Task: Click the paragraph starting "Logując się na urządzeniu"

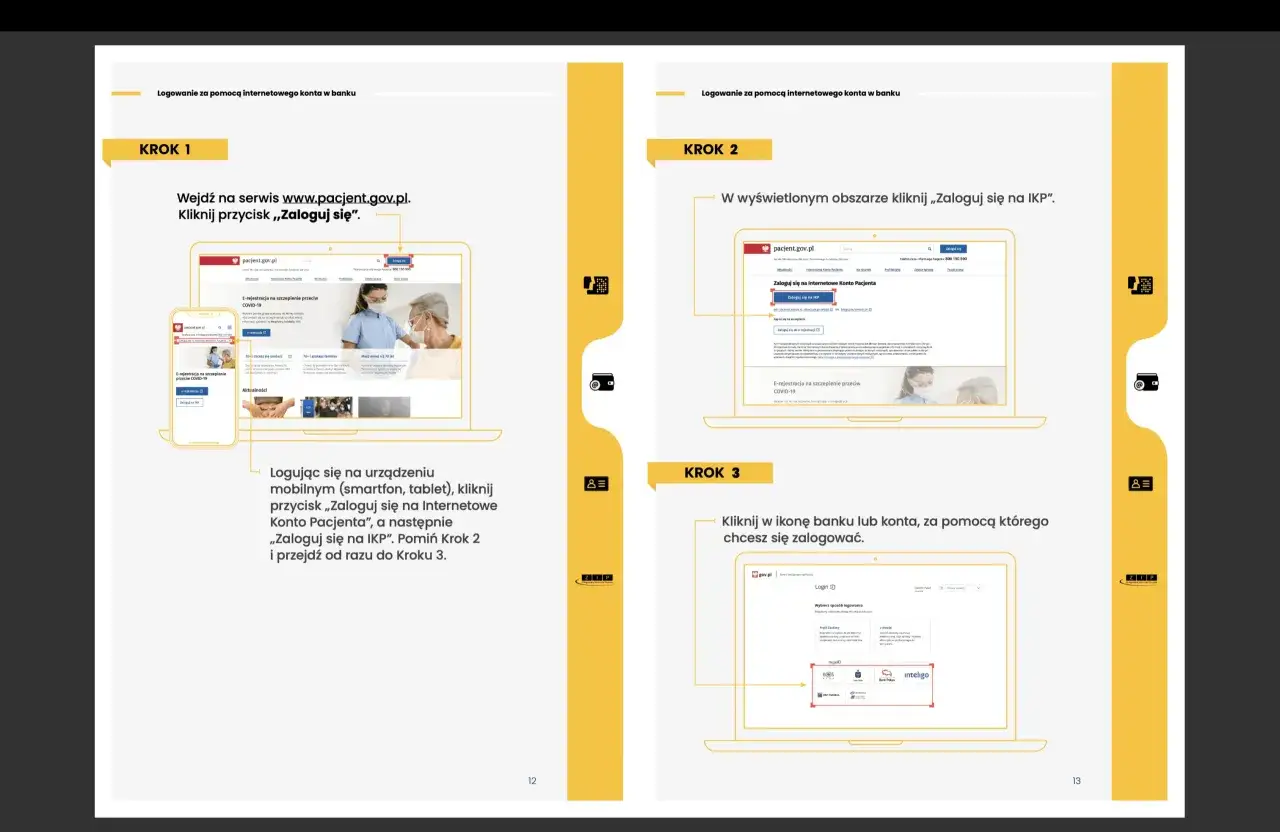Action: coord(384,514)
